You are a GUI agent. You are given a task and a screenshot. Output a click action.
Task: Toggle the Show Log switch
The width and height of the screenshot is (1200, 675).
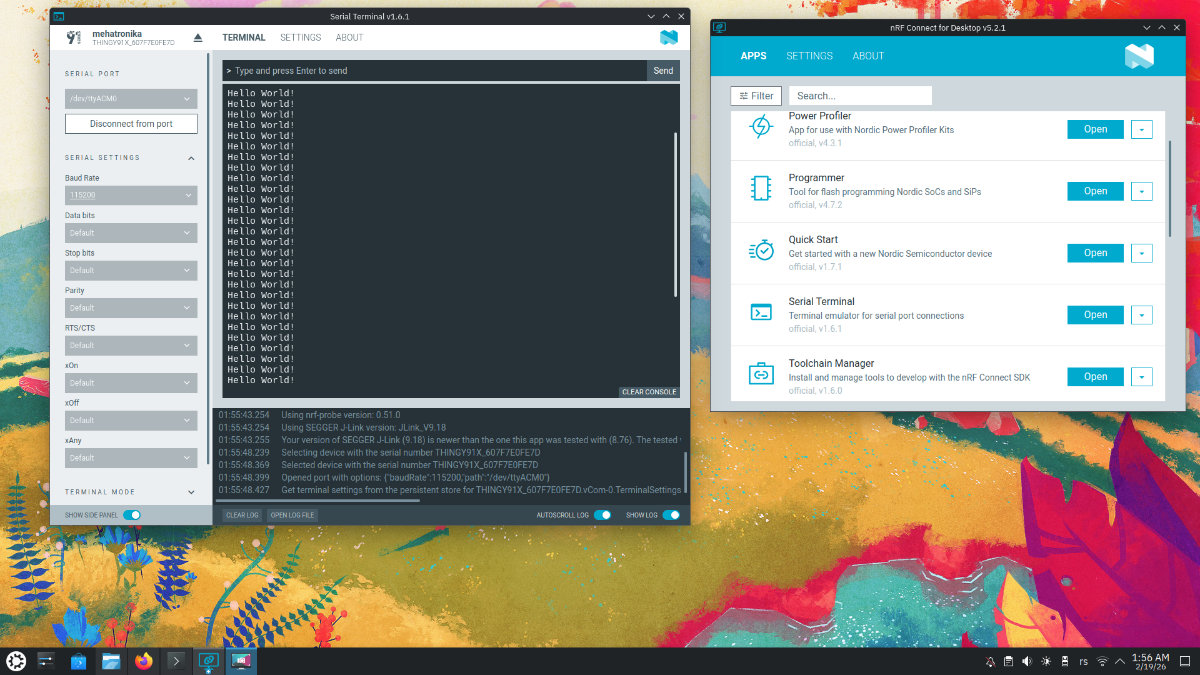(671, 515)
